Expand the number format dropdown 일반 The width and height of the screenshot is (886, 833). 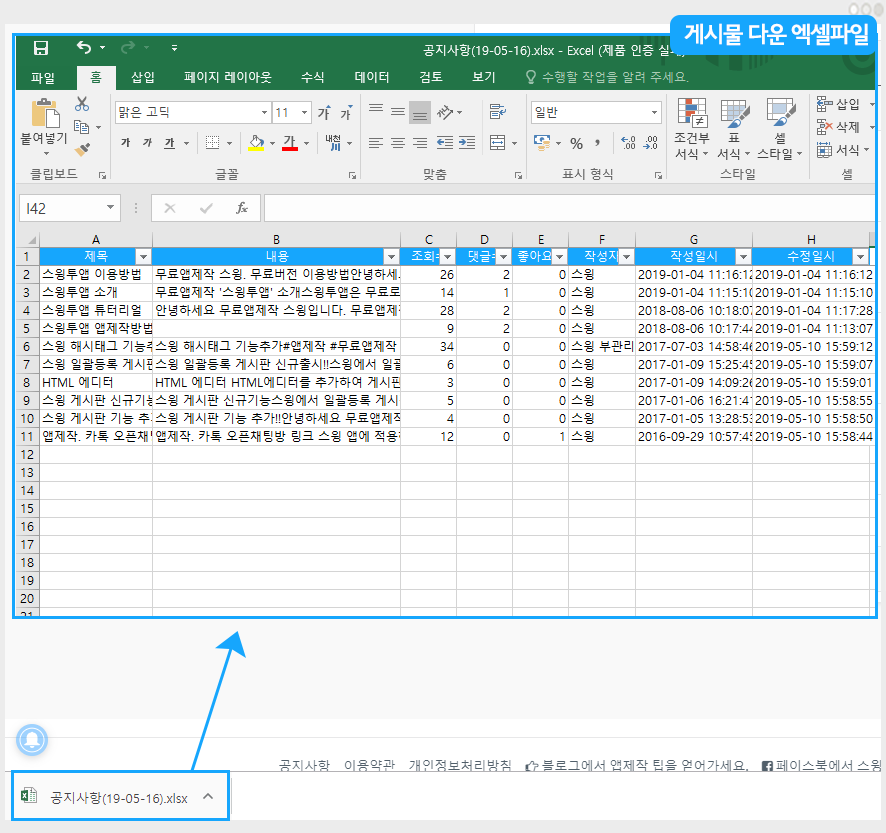655,113
